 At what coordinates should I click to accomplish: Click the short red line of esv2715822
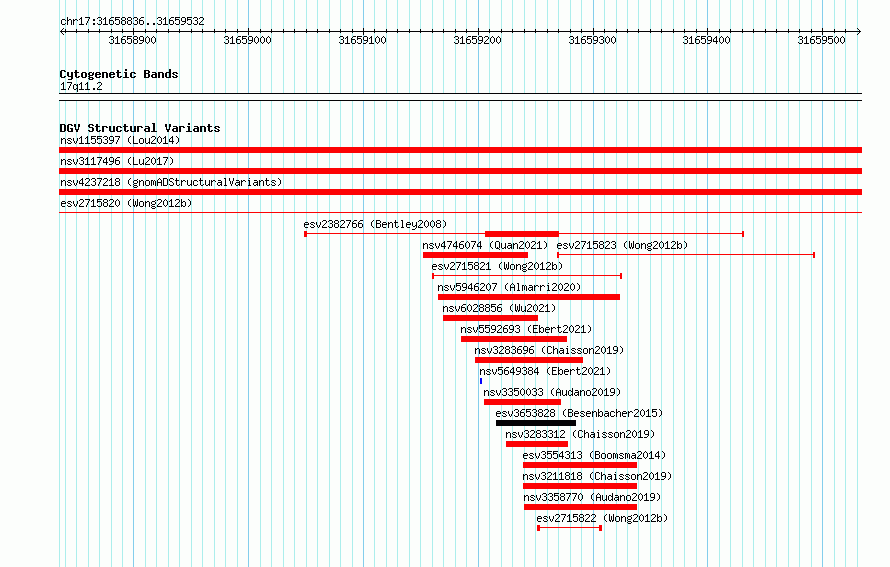pos(569,528)
